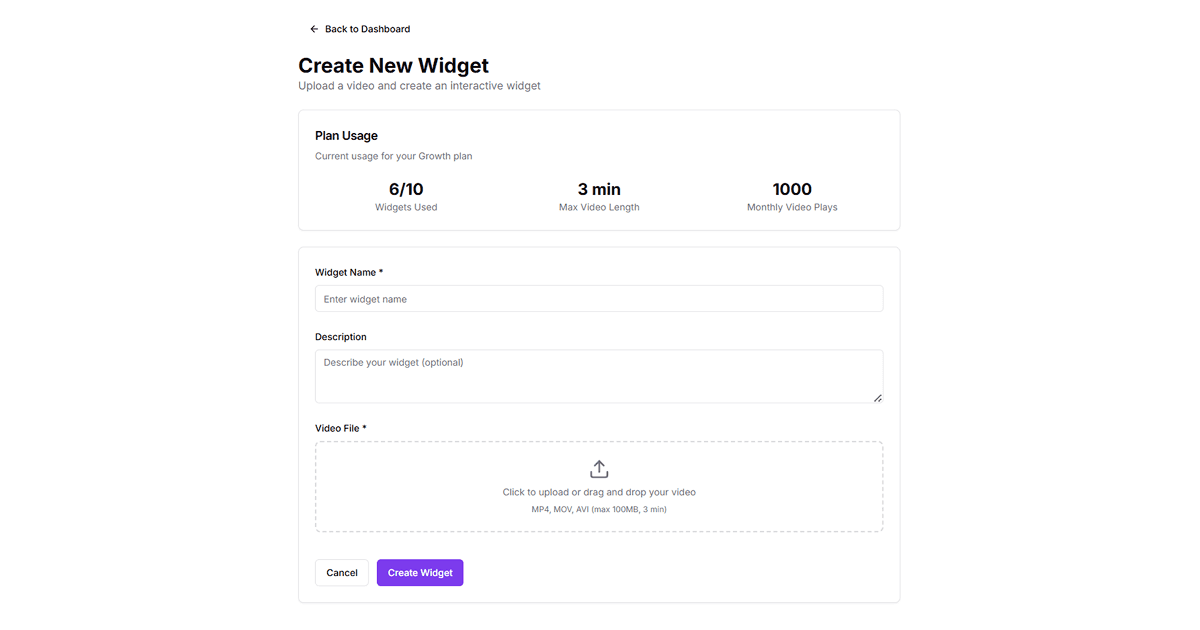1200x630 pixels.
Task: Click the 3 min Max Video Length statistic
Action: 599,195
